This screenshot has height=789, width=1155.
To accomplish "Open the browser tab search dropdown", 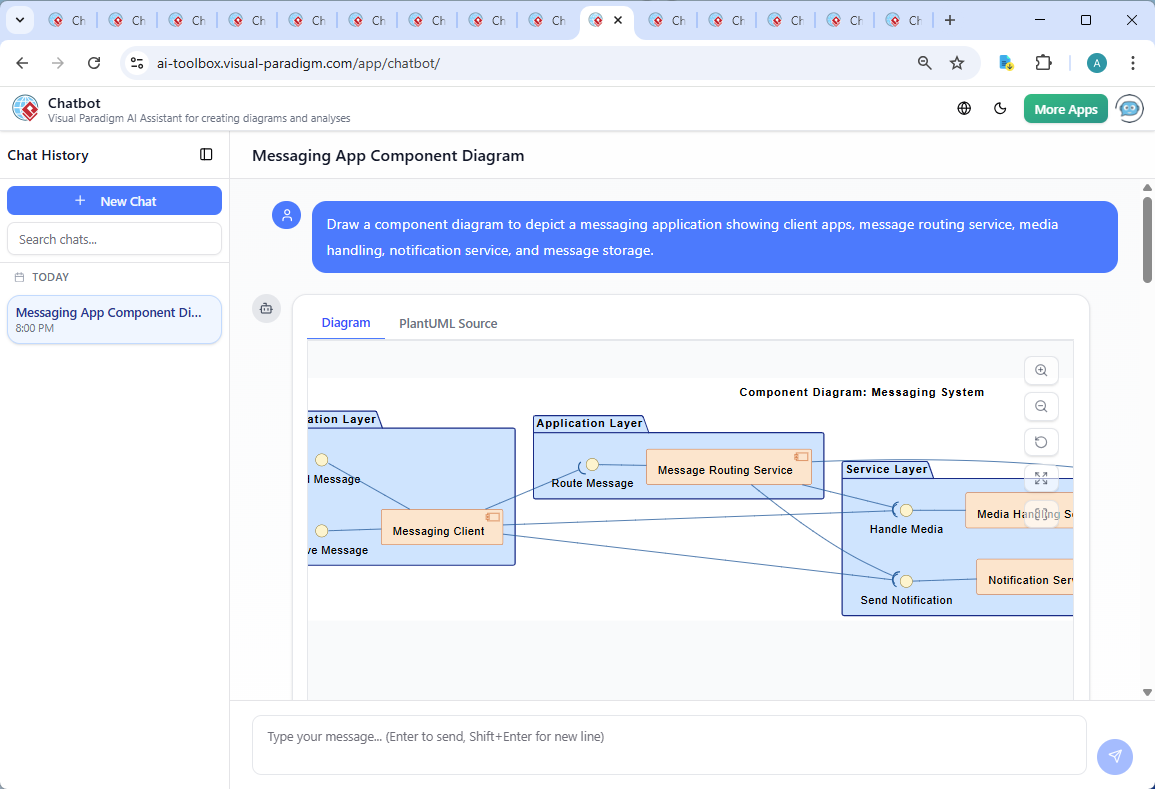I will pos(19,19).
